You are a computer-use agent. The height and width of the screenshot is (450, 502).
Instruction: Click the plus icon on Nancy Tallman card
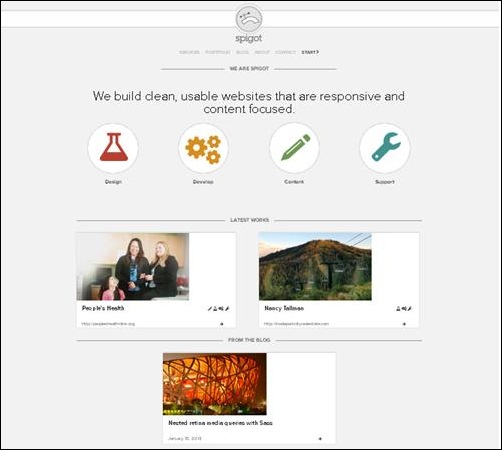(404, 324)
